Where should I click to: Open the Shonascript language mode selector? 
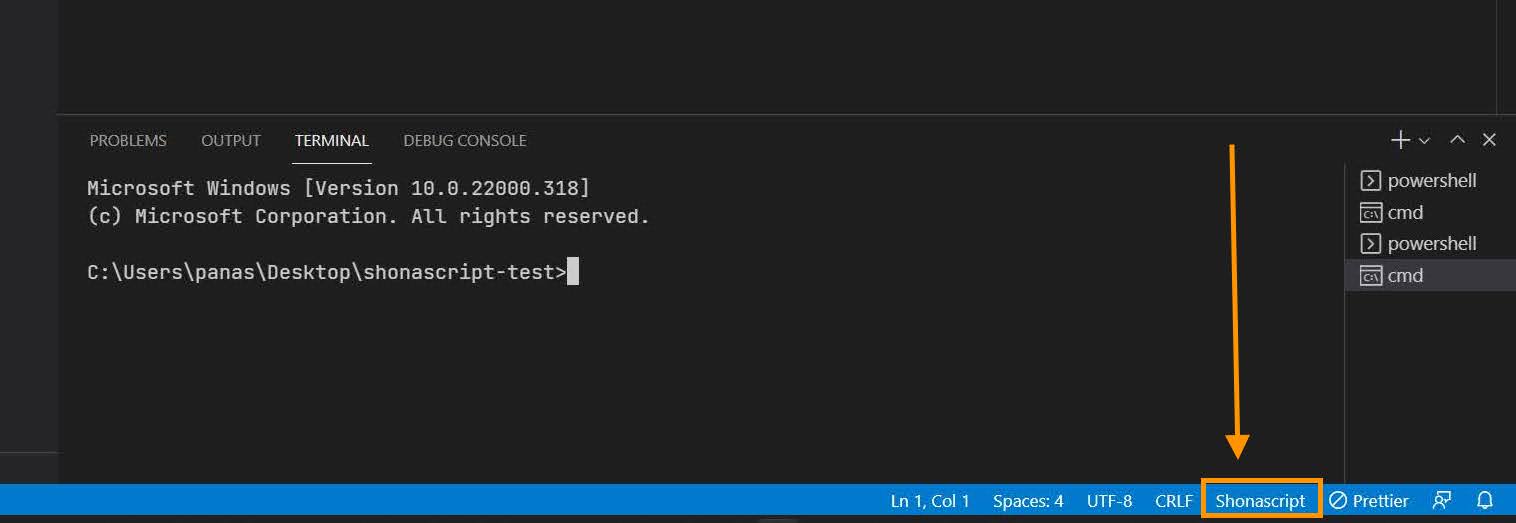click(x=1261, y=501)
